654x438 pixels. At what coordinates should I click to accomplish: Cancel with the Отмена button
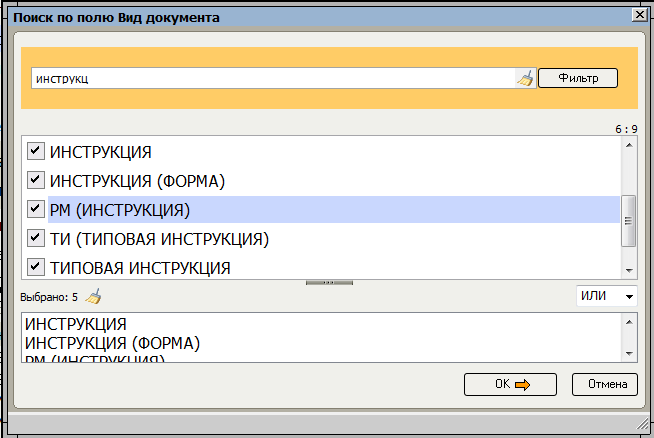604,384
